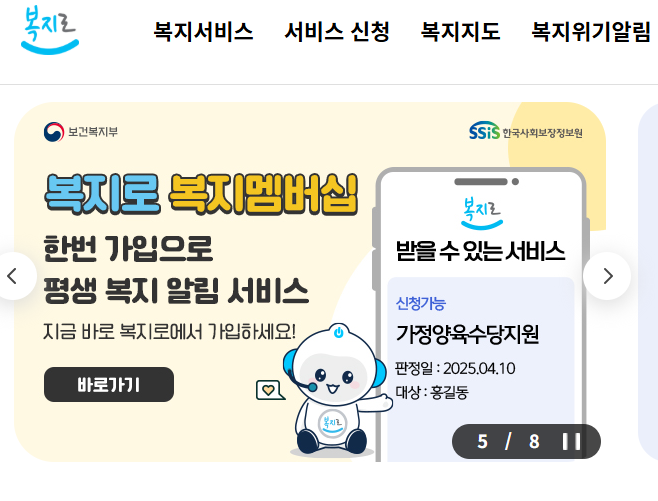Click the 복지로 복지멤버십 banner title
This screenshot has height=501, width=658.
click(201, 194)
